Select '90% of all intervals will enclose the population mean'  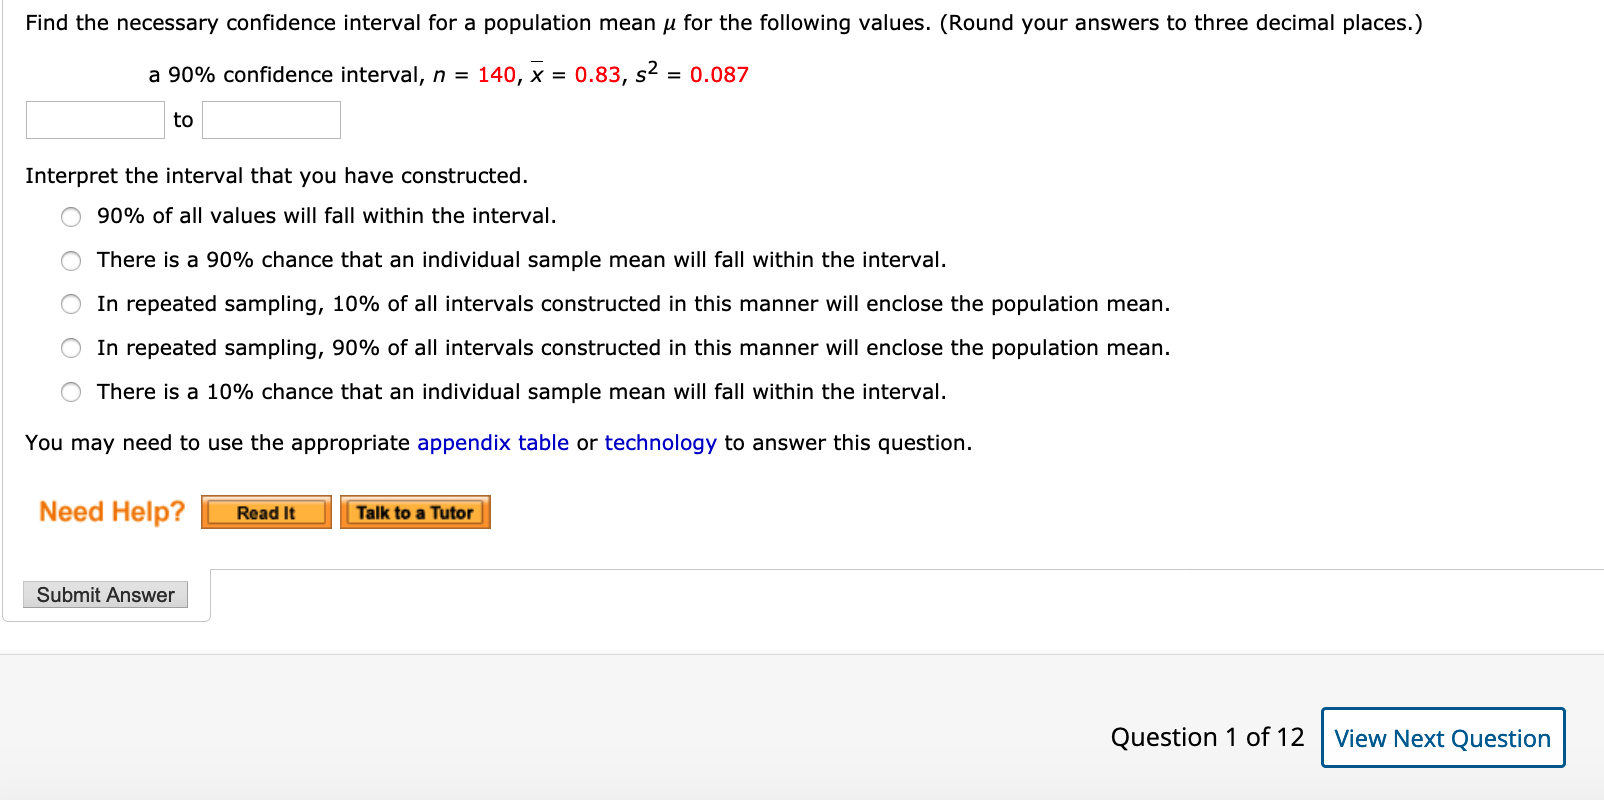pos(70,348)
